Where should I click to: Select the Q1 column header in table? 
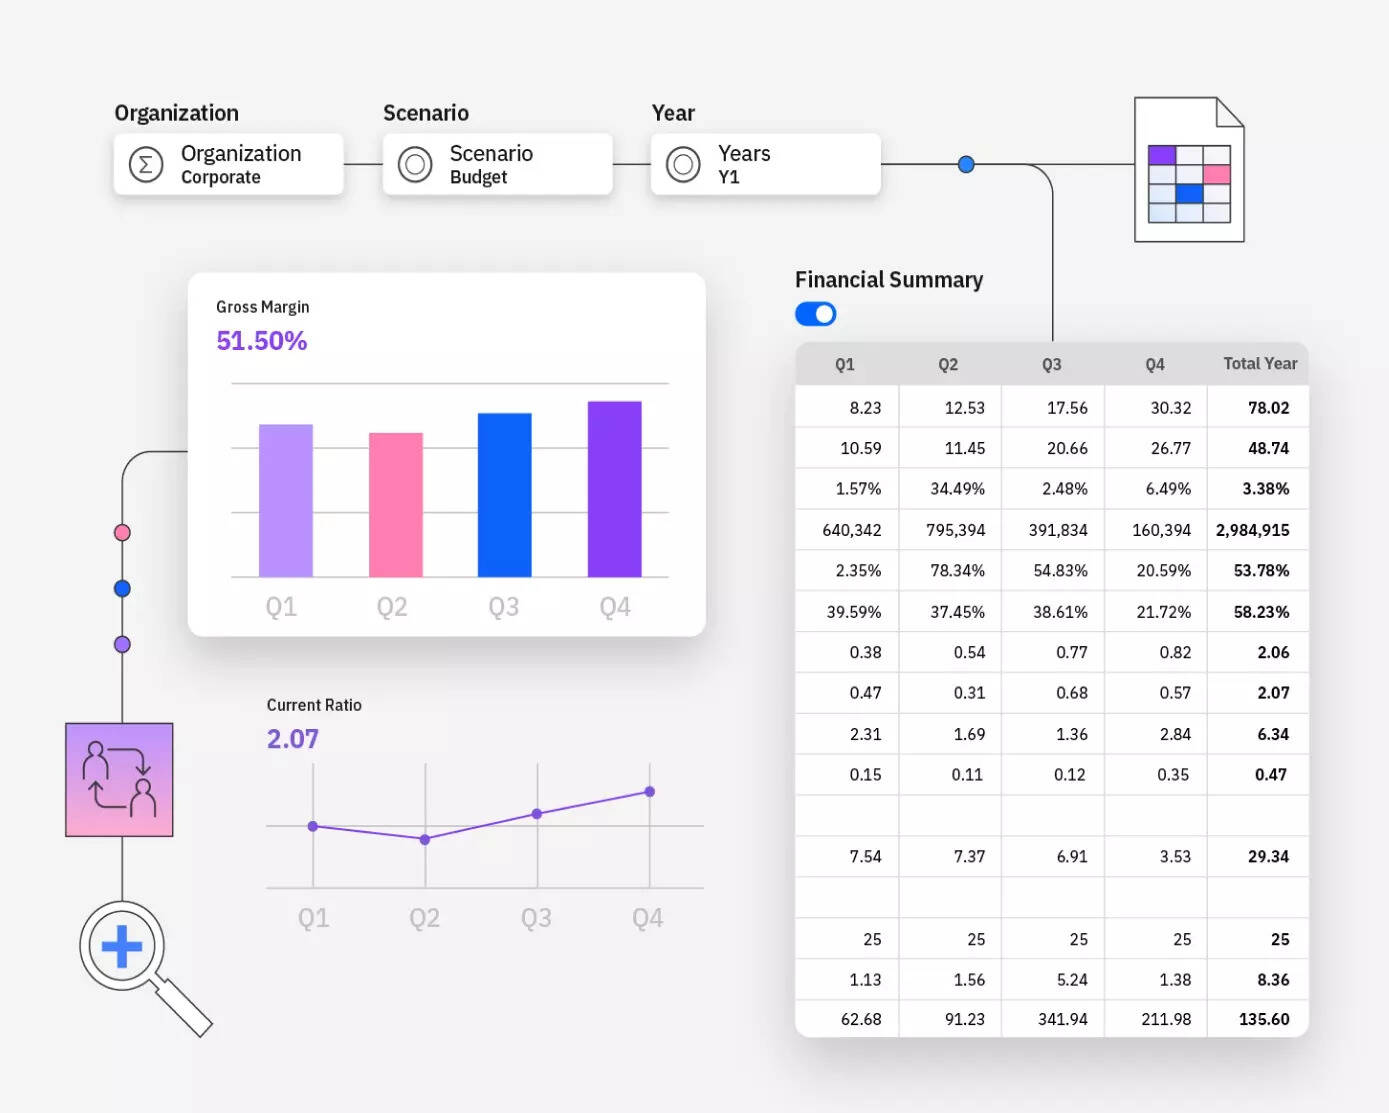(x=845, y=364)
